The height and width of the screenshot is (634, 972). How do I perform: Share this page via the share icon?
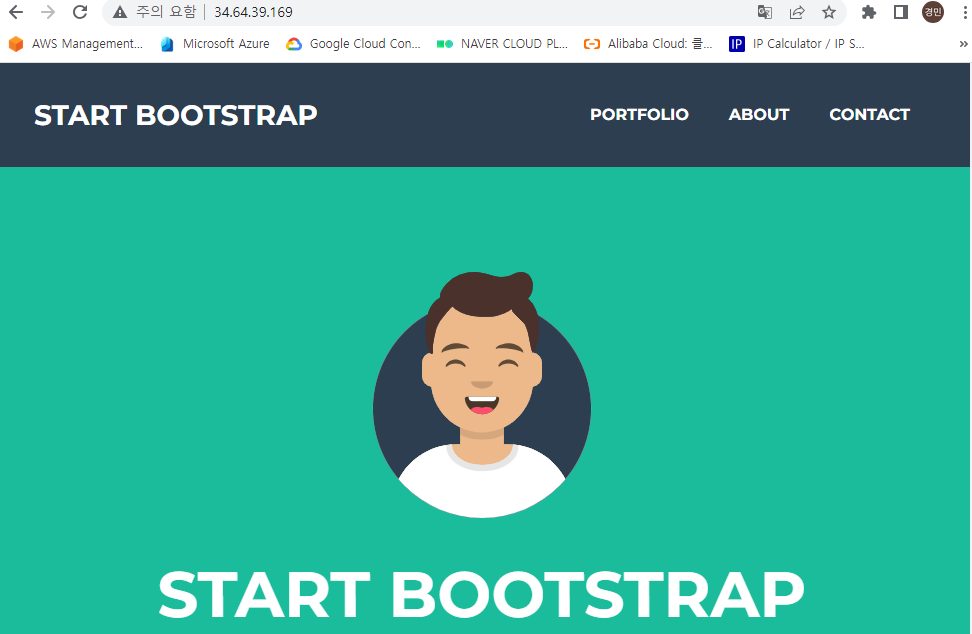(x=797, y=12)
